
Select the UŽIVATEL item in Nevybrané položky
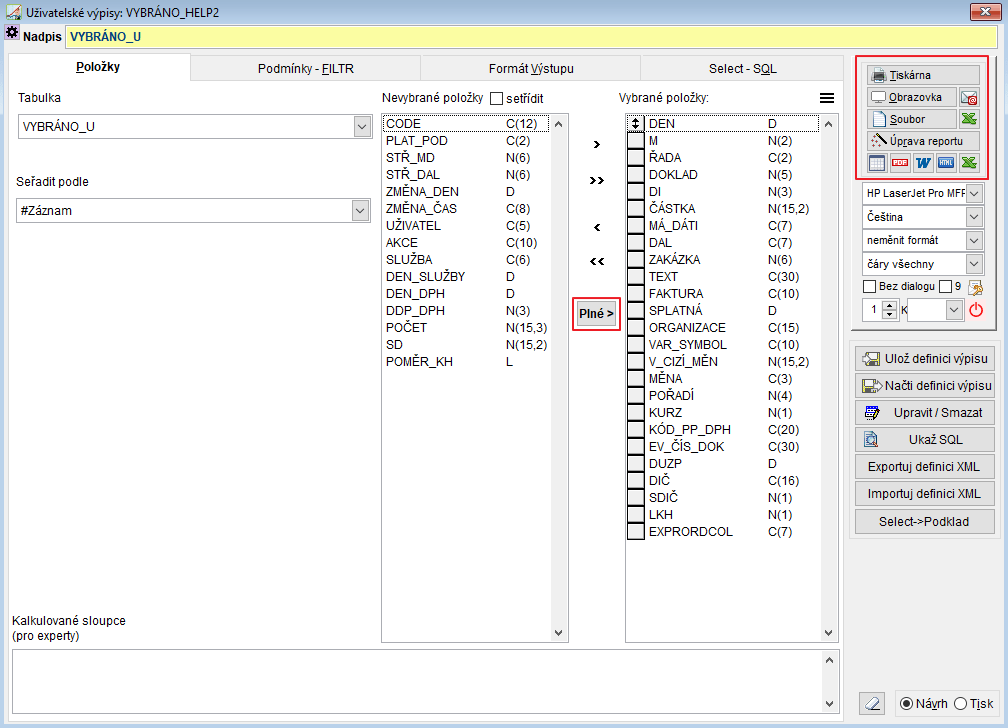pos(466,226)
